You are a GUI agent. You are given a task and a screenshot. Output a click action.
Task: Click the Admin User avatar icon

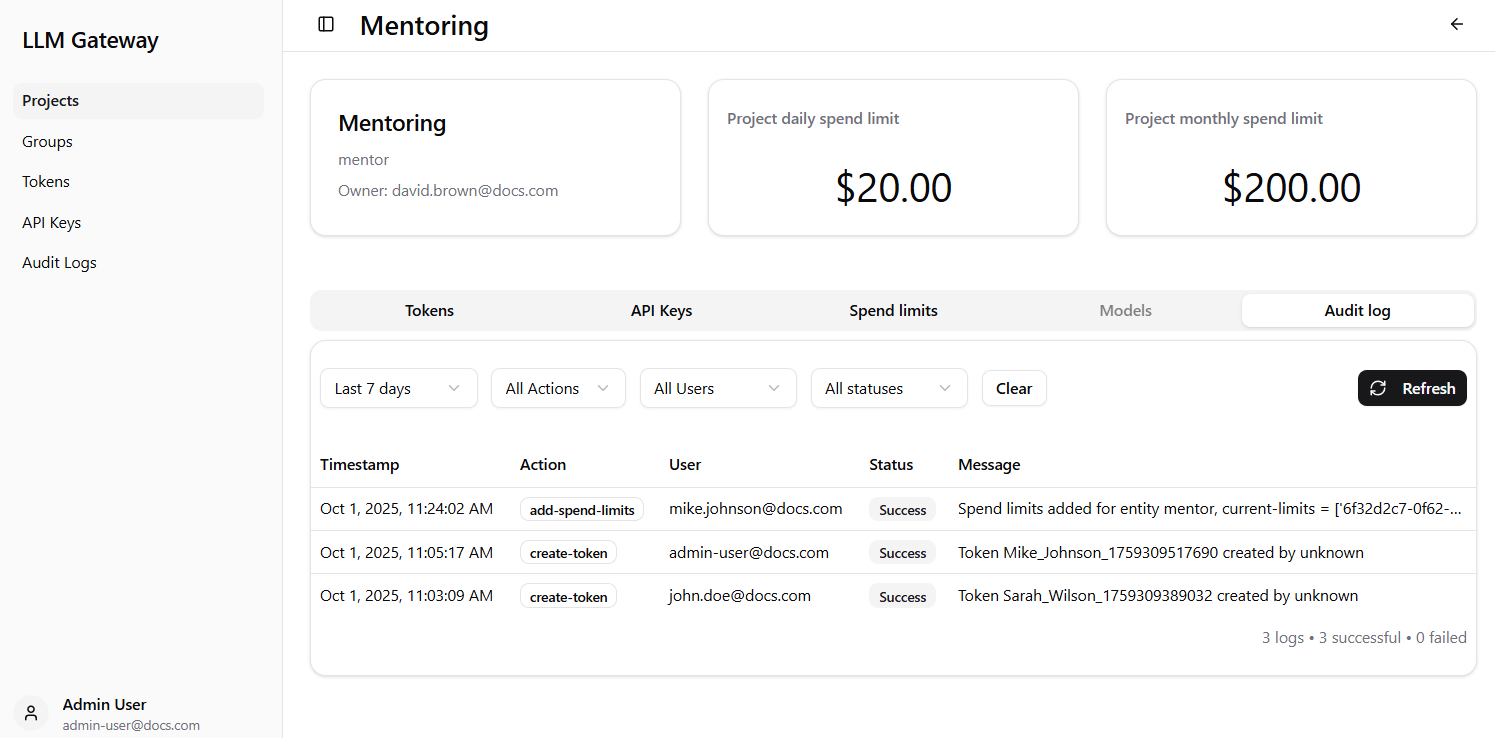pyautogui.click(x=30, y=712)
